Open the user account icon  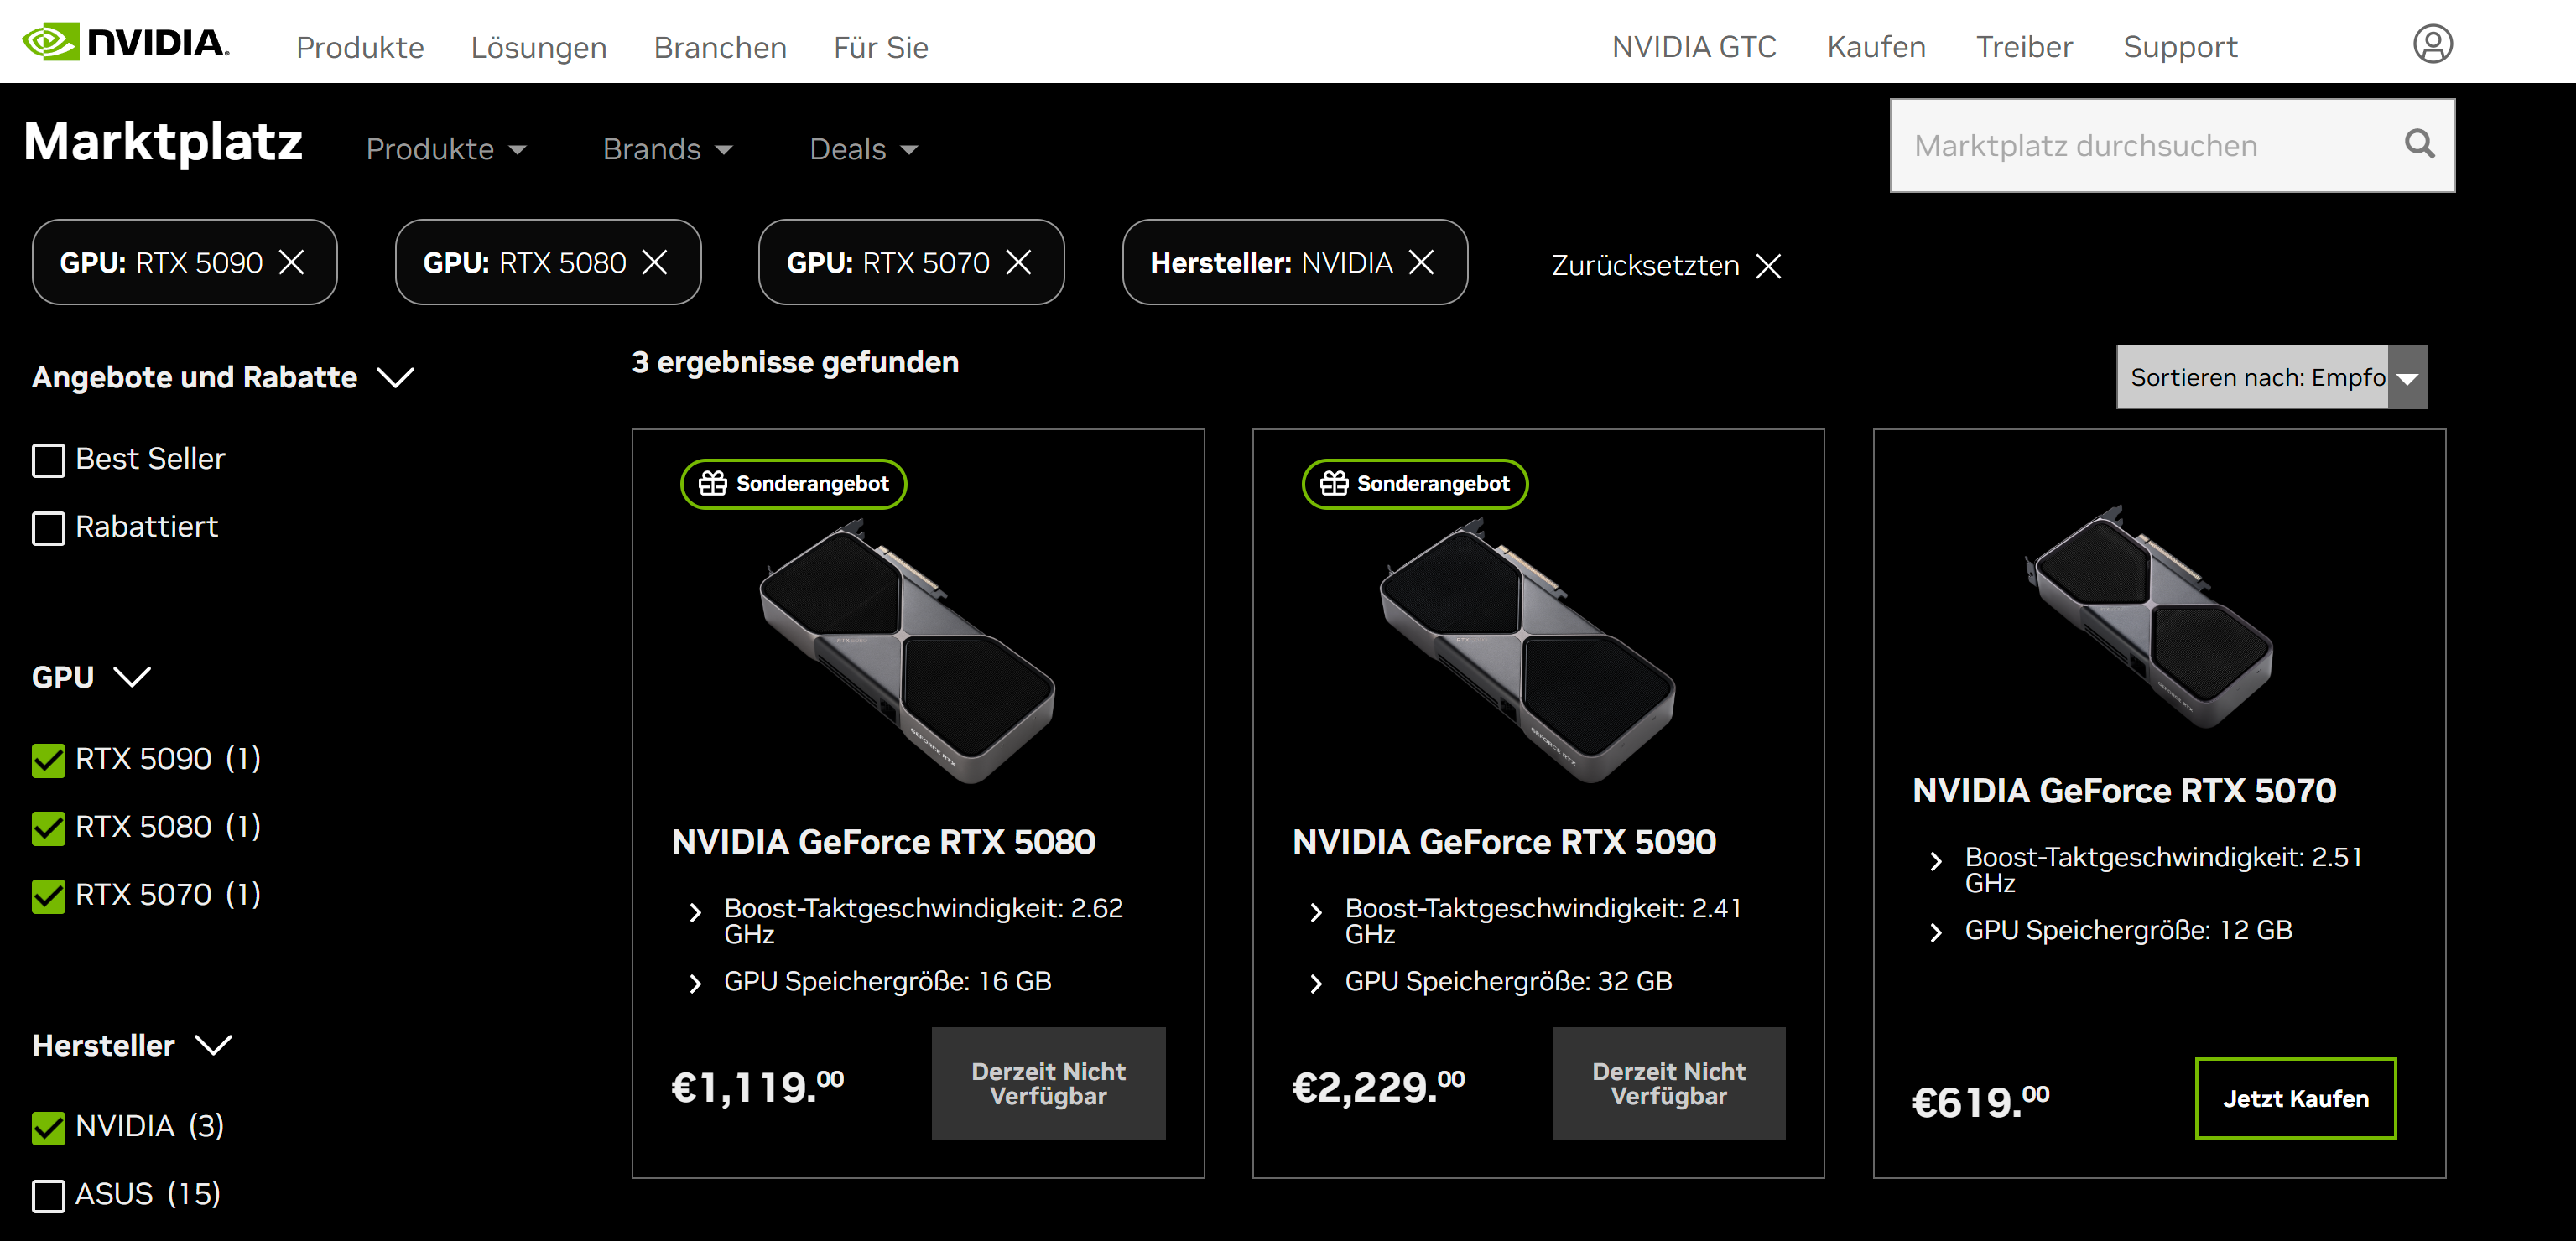coord(2432,45)
